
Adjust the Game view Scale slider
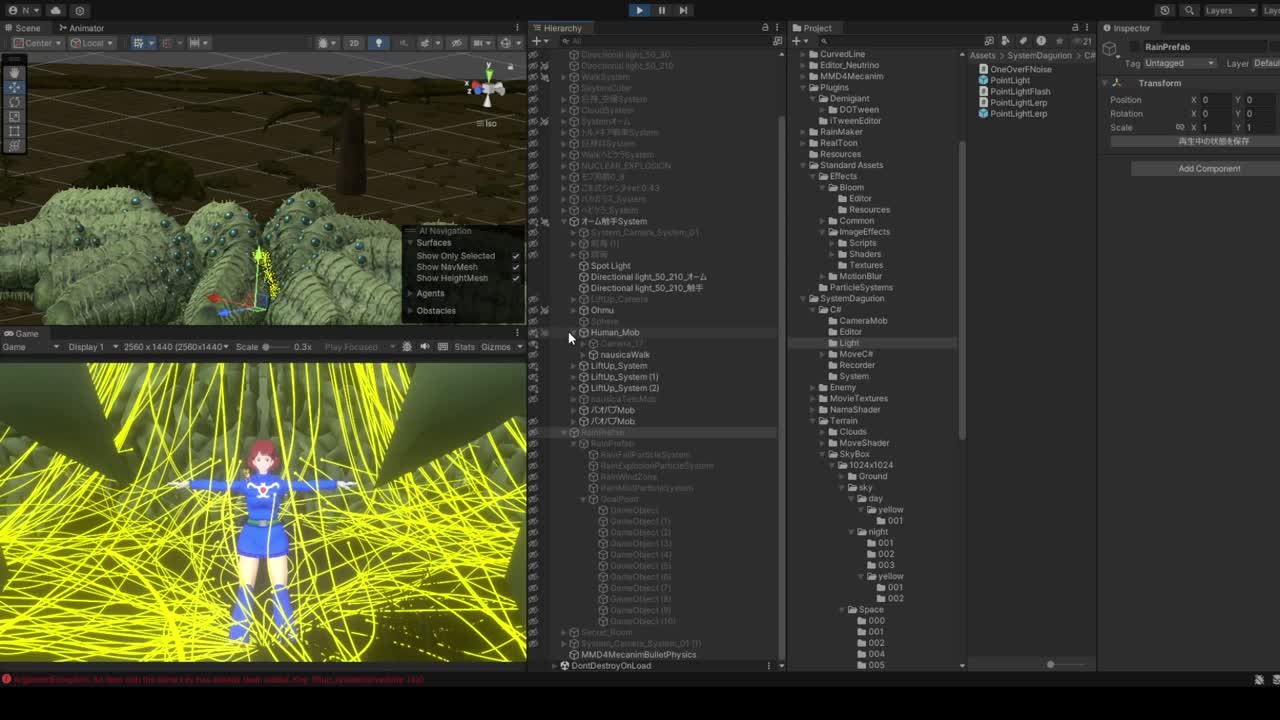pos(276,347)
